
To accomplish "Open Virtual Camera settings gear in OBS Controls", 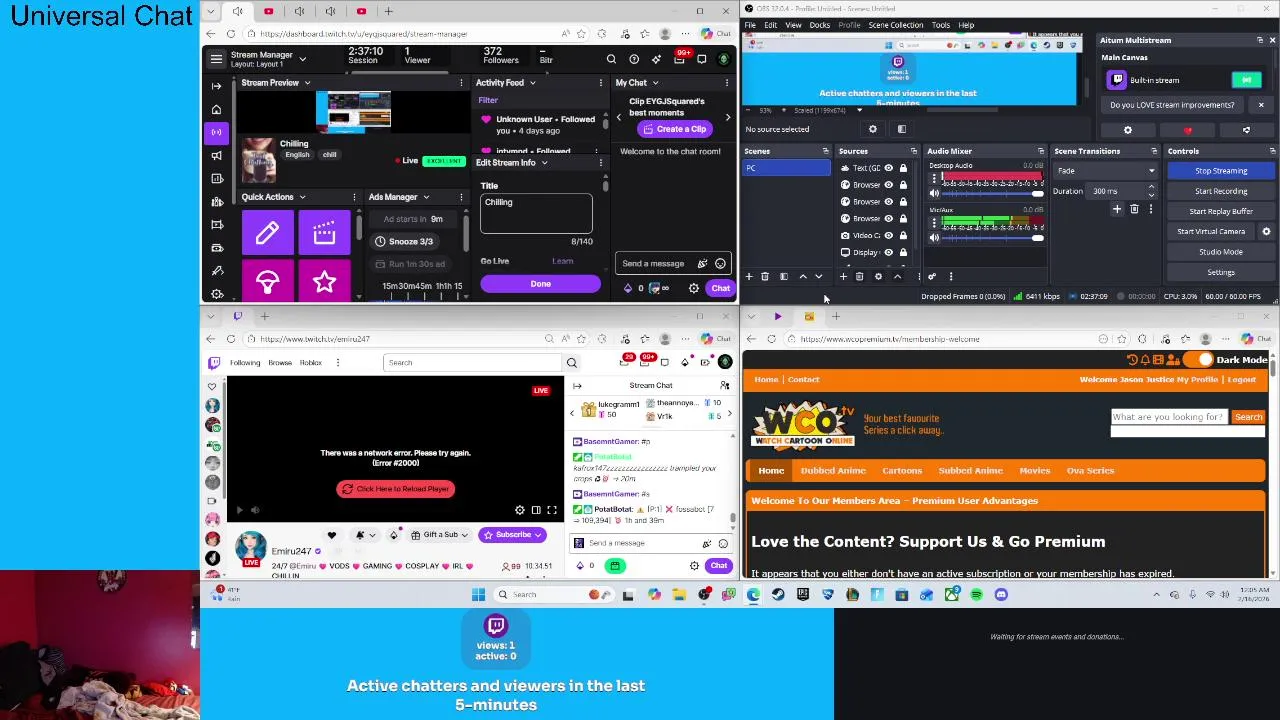I will coord(1266,231).
